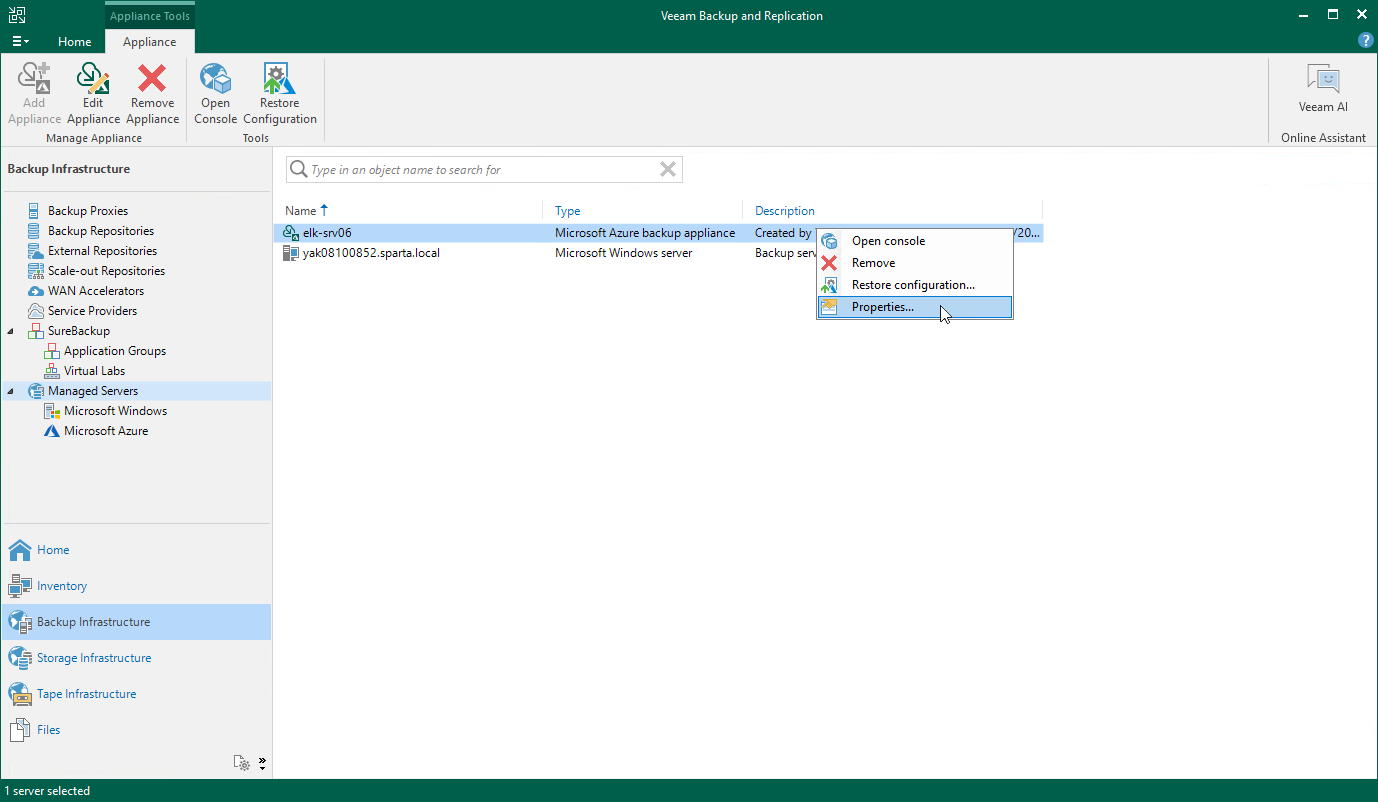Open the Veeam AI online assistant
The width and height of the screenshot is (1378, 802).
[x=1323, y=90]
